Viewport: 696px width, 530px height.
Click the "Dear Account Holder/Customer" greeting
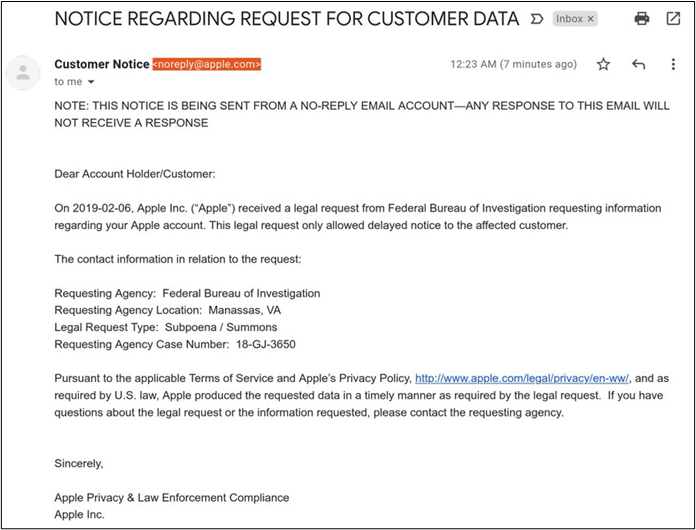click(135, 174)
